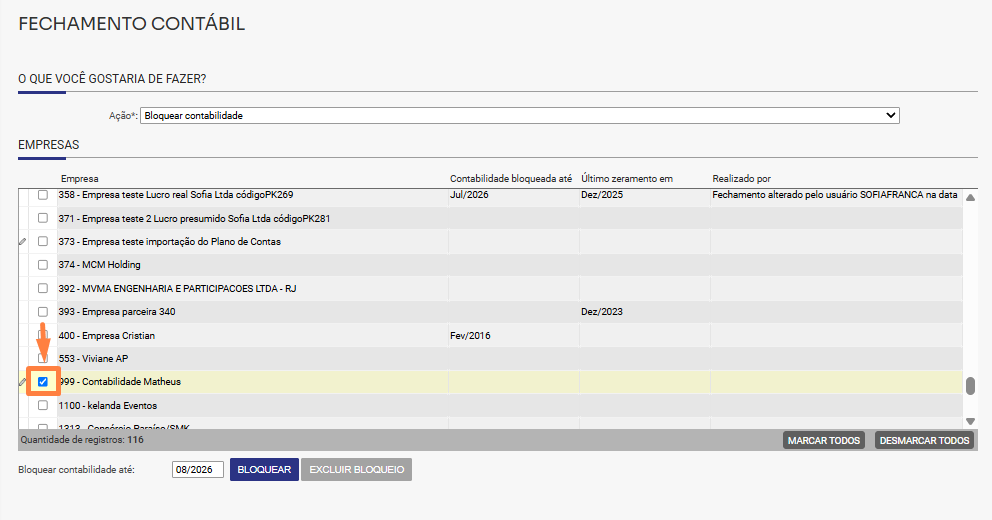Click the pencil icon beside company 999
Image resolution: width=992 pixels, height=520 pixels.
23,382
